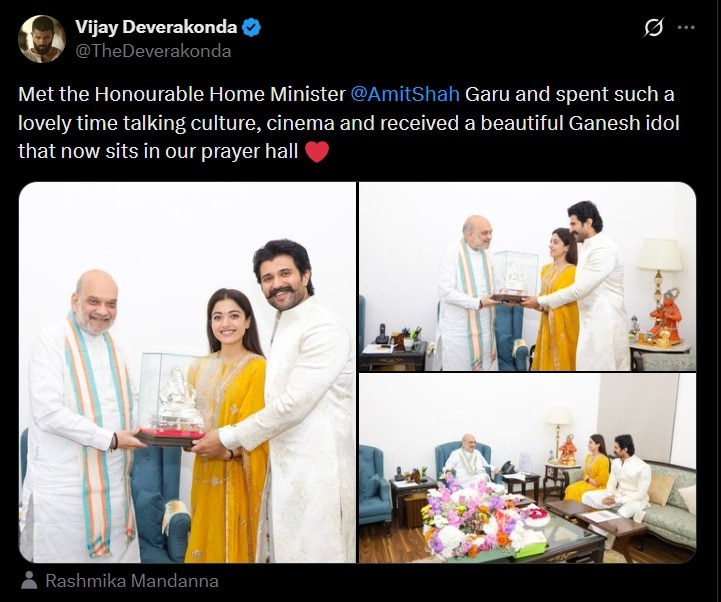The image size is (721, 602).
Task: Open the @TheDeverakonda handle
Action: pos(153,51)
